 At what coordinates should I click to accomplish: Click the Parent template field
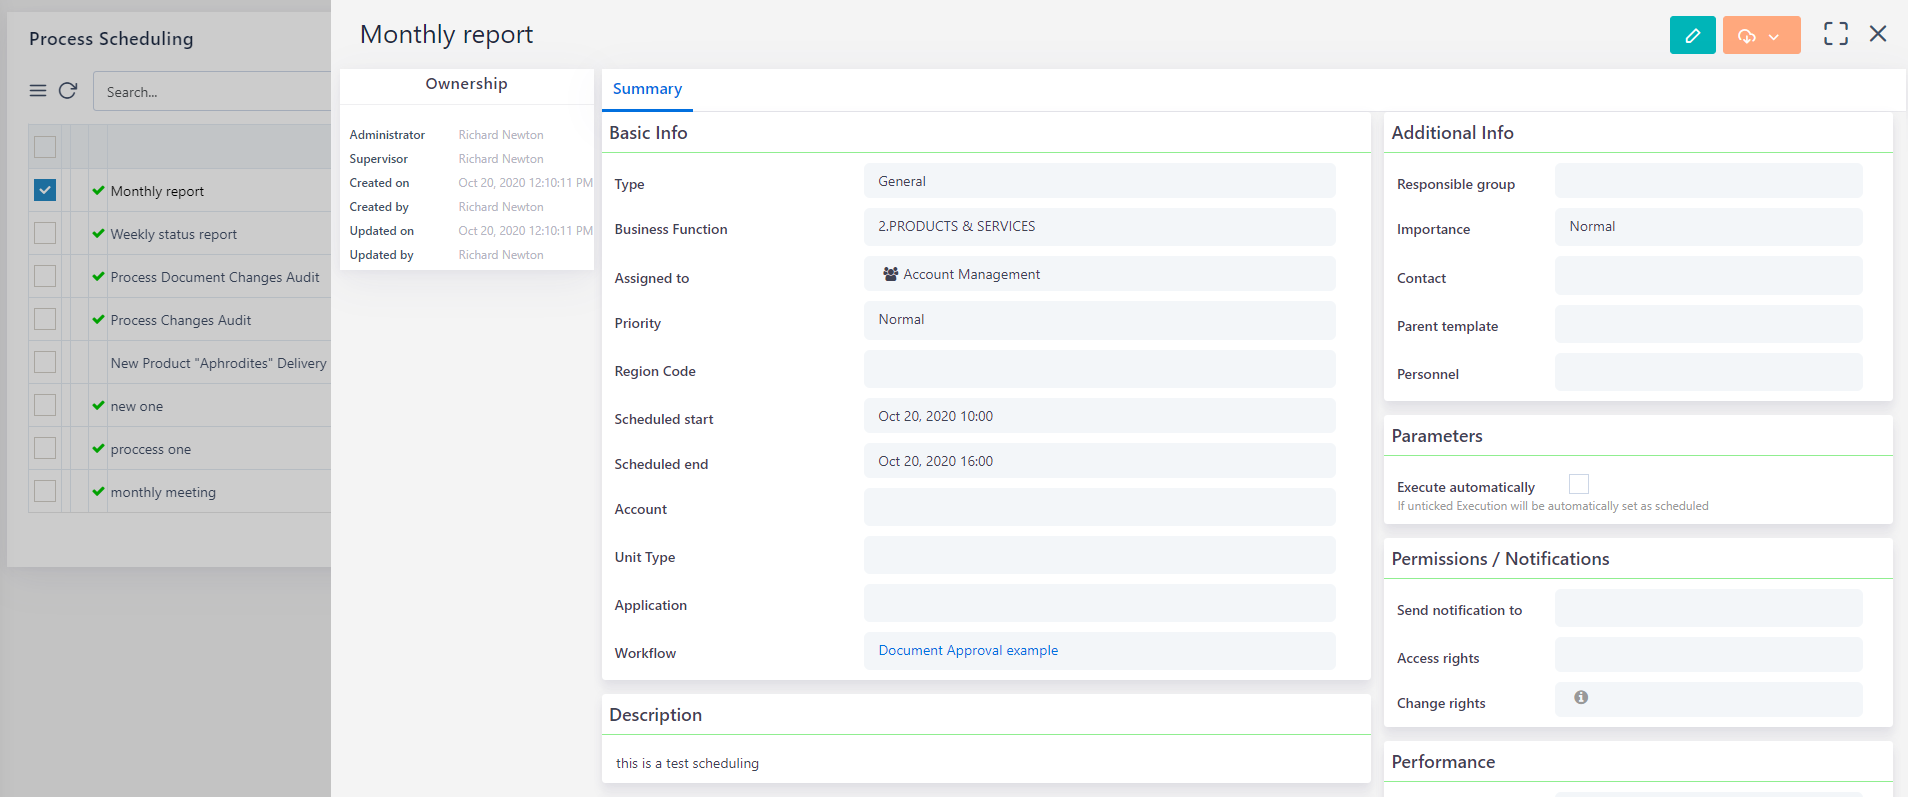[x=1708, y=324]
